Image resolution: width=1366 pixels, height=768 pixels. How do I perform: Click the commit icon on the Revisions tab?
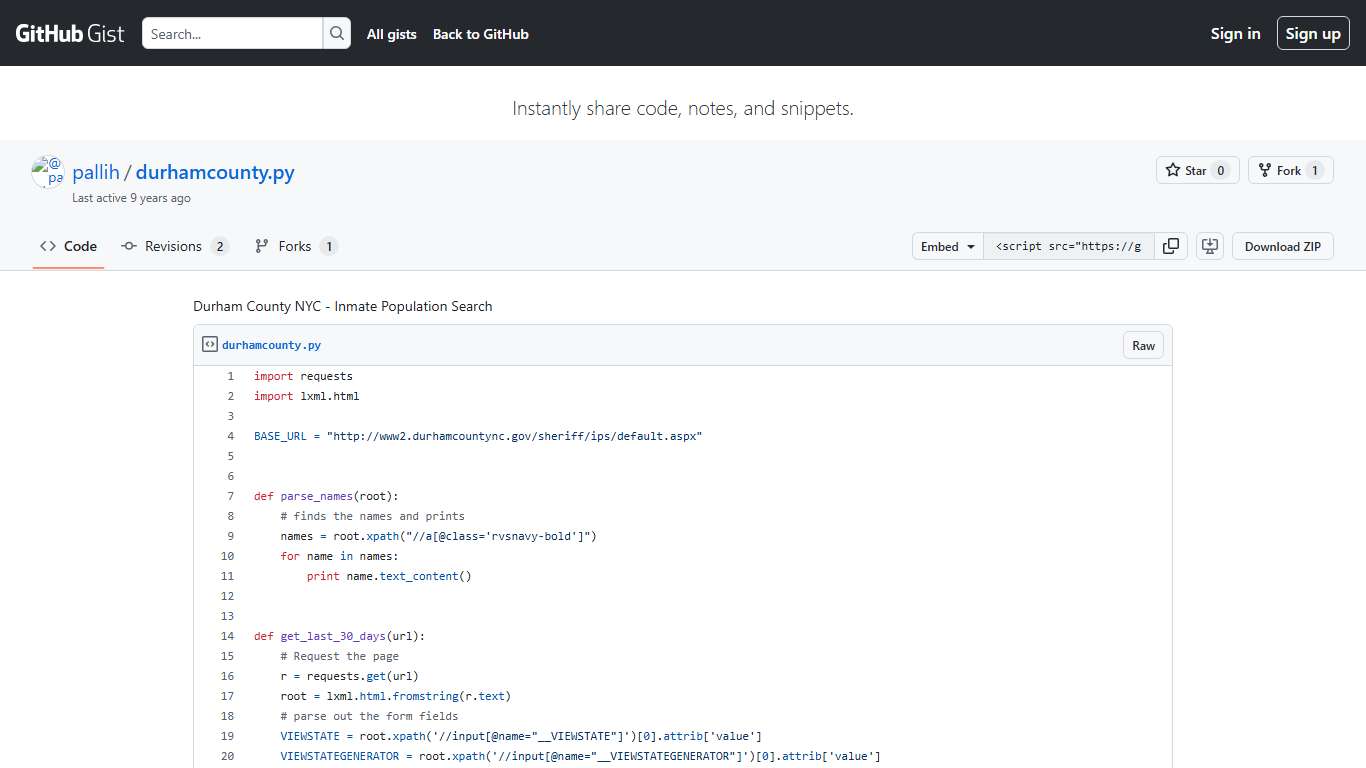[x=130, y=246]
